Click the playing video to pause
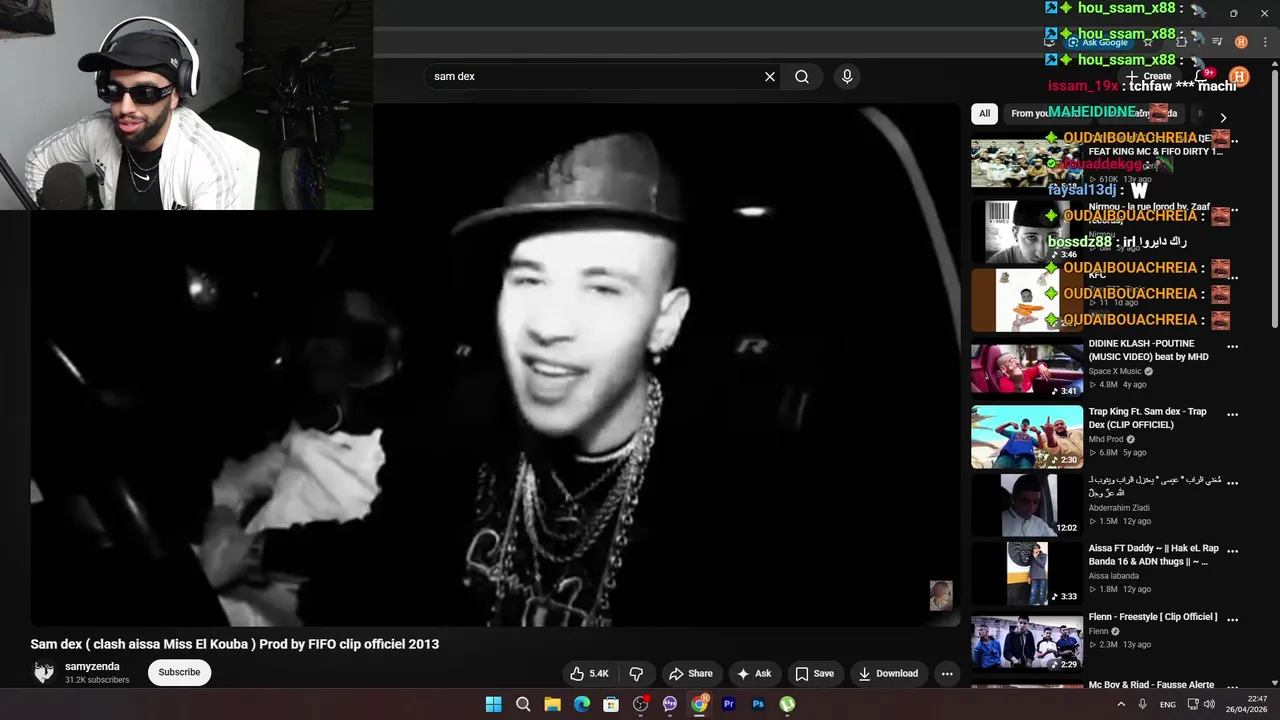1280x720 pixels. pyautogui.click(x=495, y=365)
